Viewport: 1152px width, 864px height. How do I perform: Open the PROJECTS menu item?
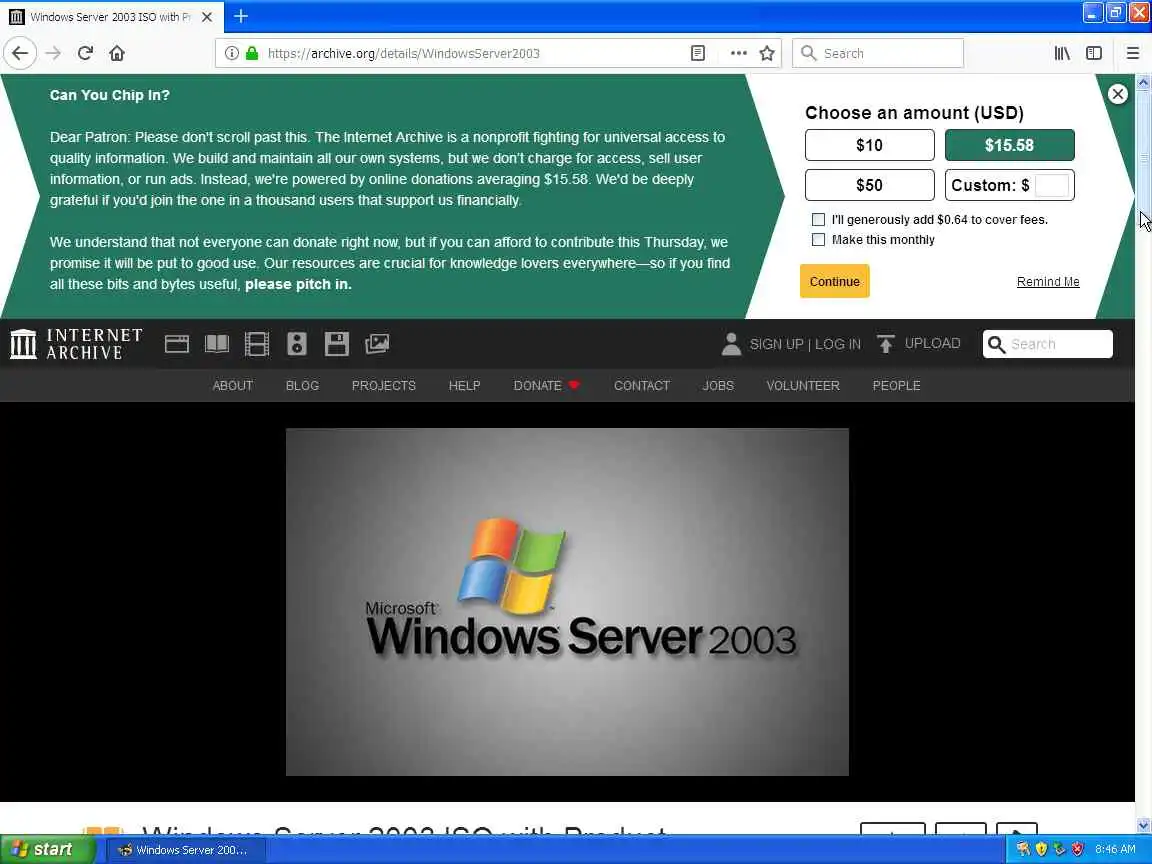click(x=384, y=386)
